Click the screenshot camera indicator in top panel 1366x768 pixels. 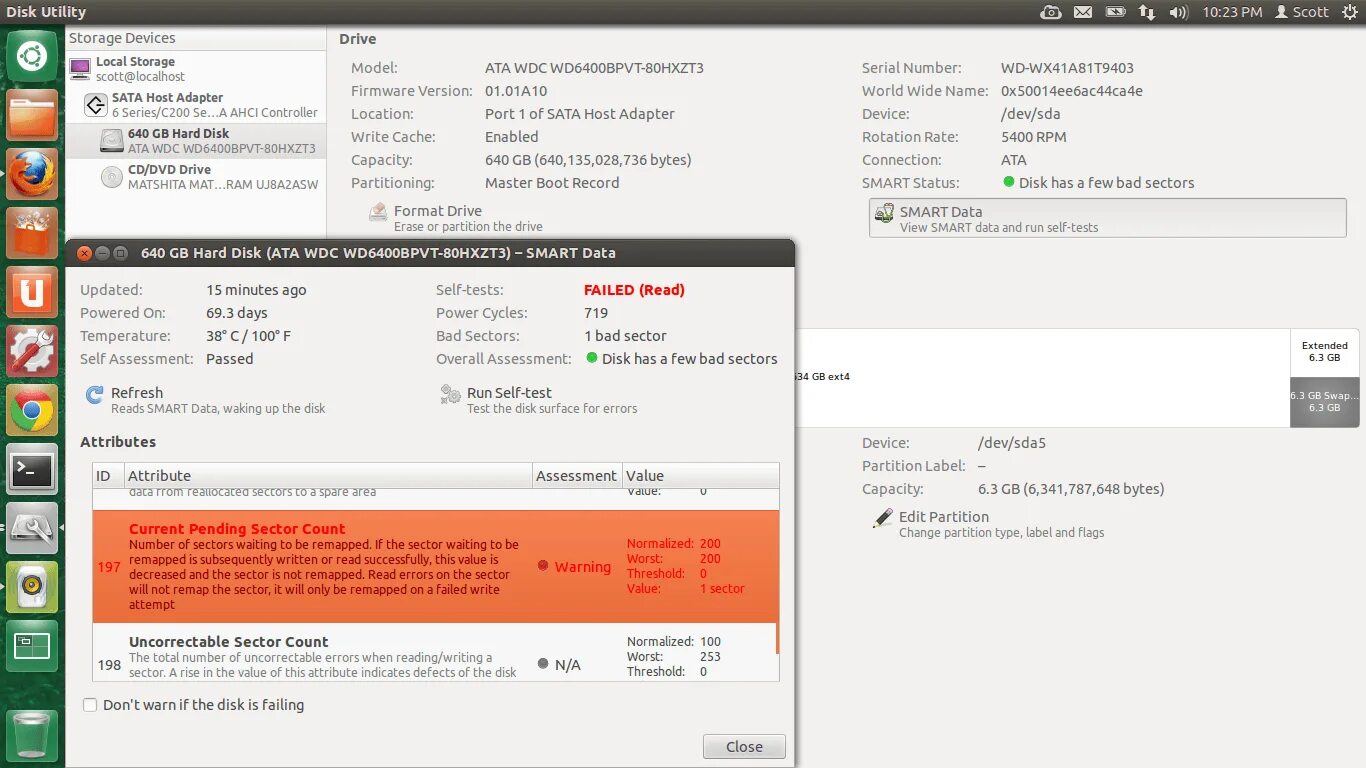(1050, 12)
